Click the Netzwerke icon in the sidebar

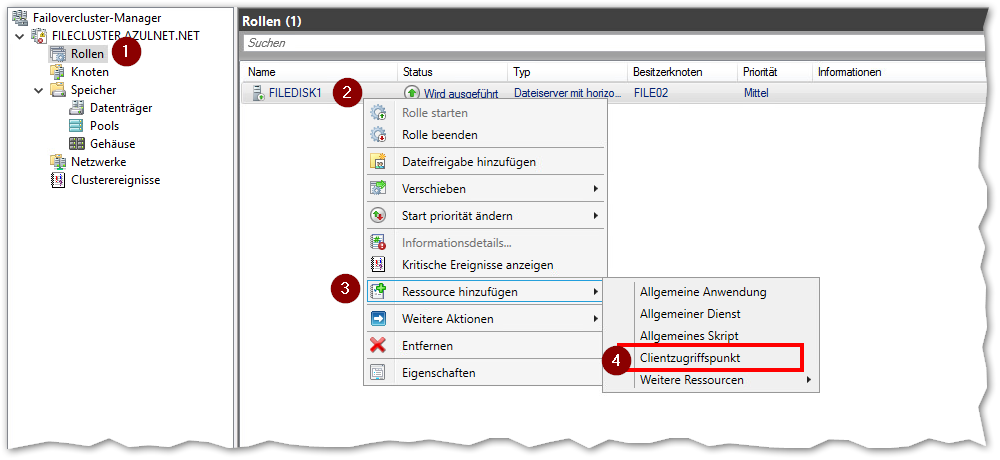click(x=58, y=162)
